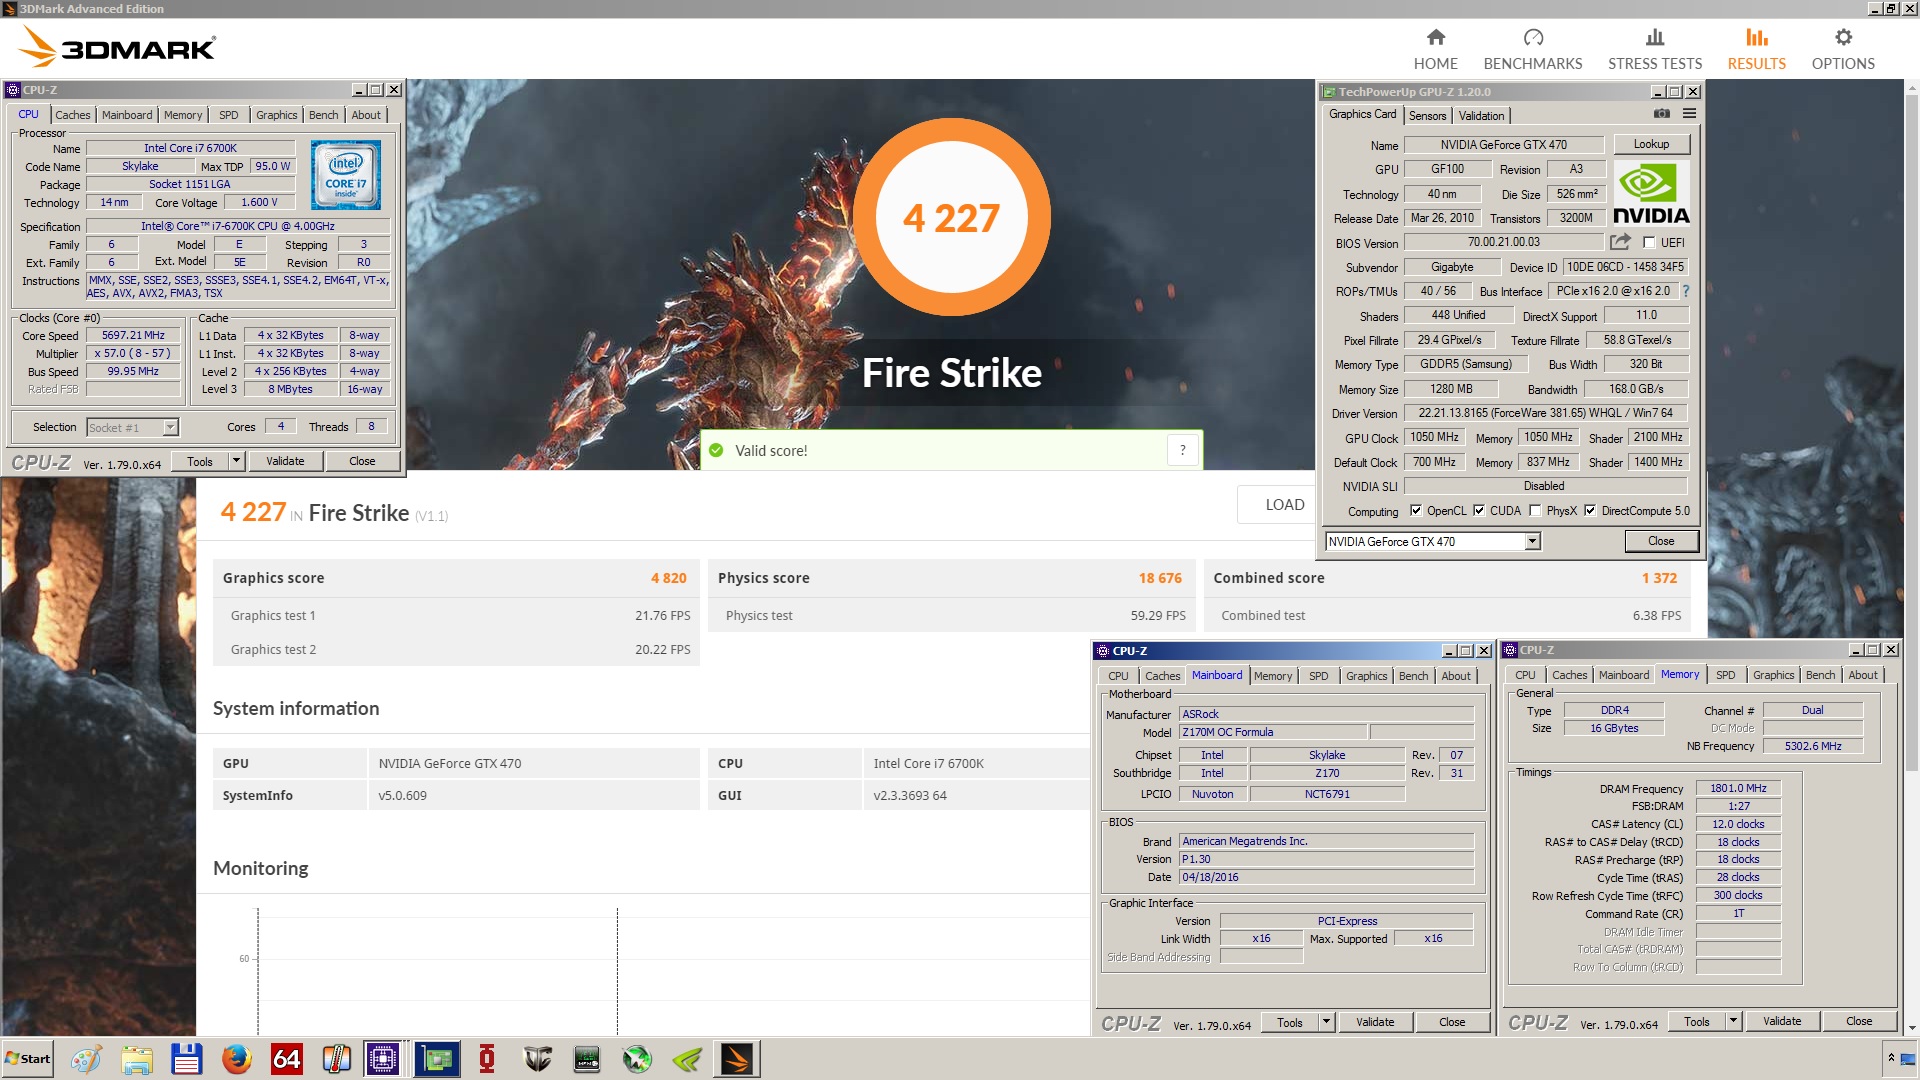Click Bus Interface question mark in GPU-Z
This screenshot has width=1920, height=1080.
[1685, 291]
